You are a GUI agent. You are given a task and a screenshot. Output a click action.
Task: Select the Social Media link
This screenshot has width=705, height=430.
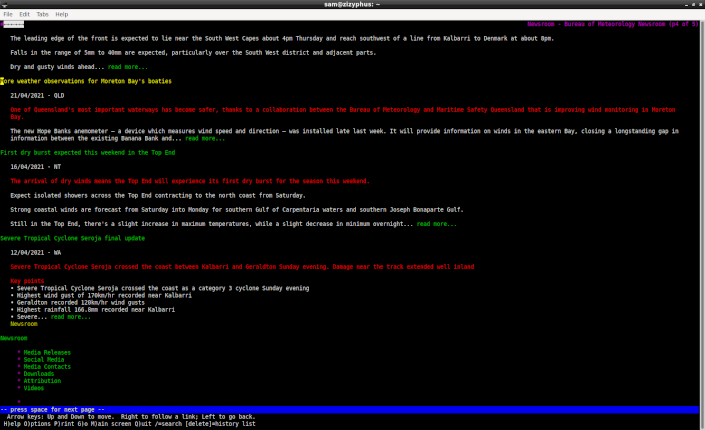(x=44, y=360)
